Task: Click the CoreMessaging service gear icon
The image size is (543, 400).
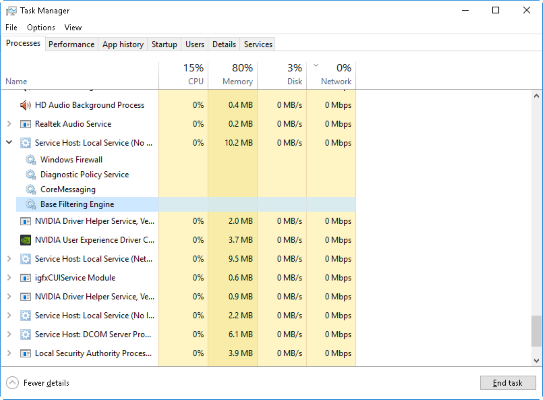Action: coord(31,189)
